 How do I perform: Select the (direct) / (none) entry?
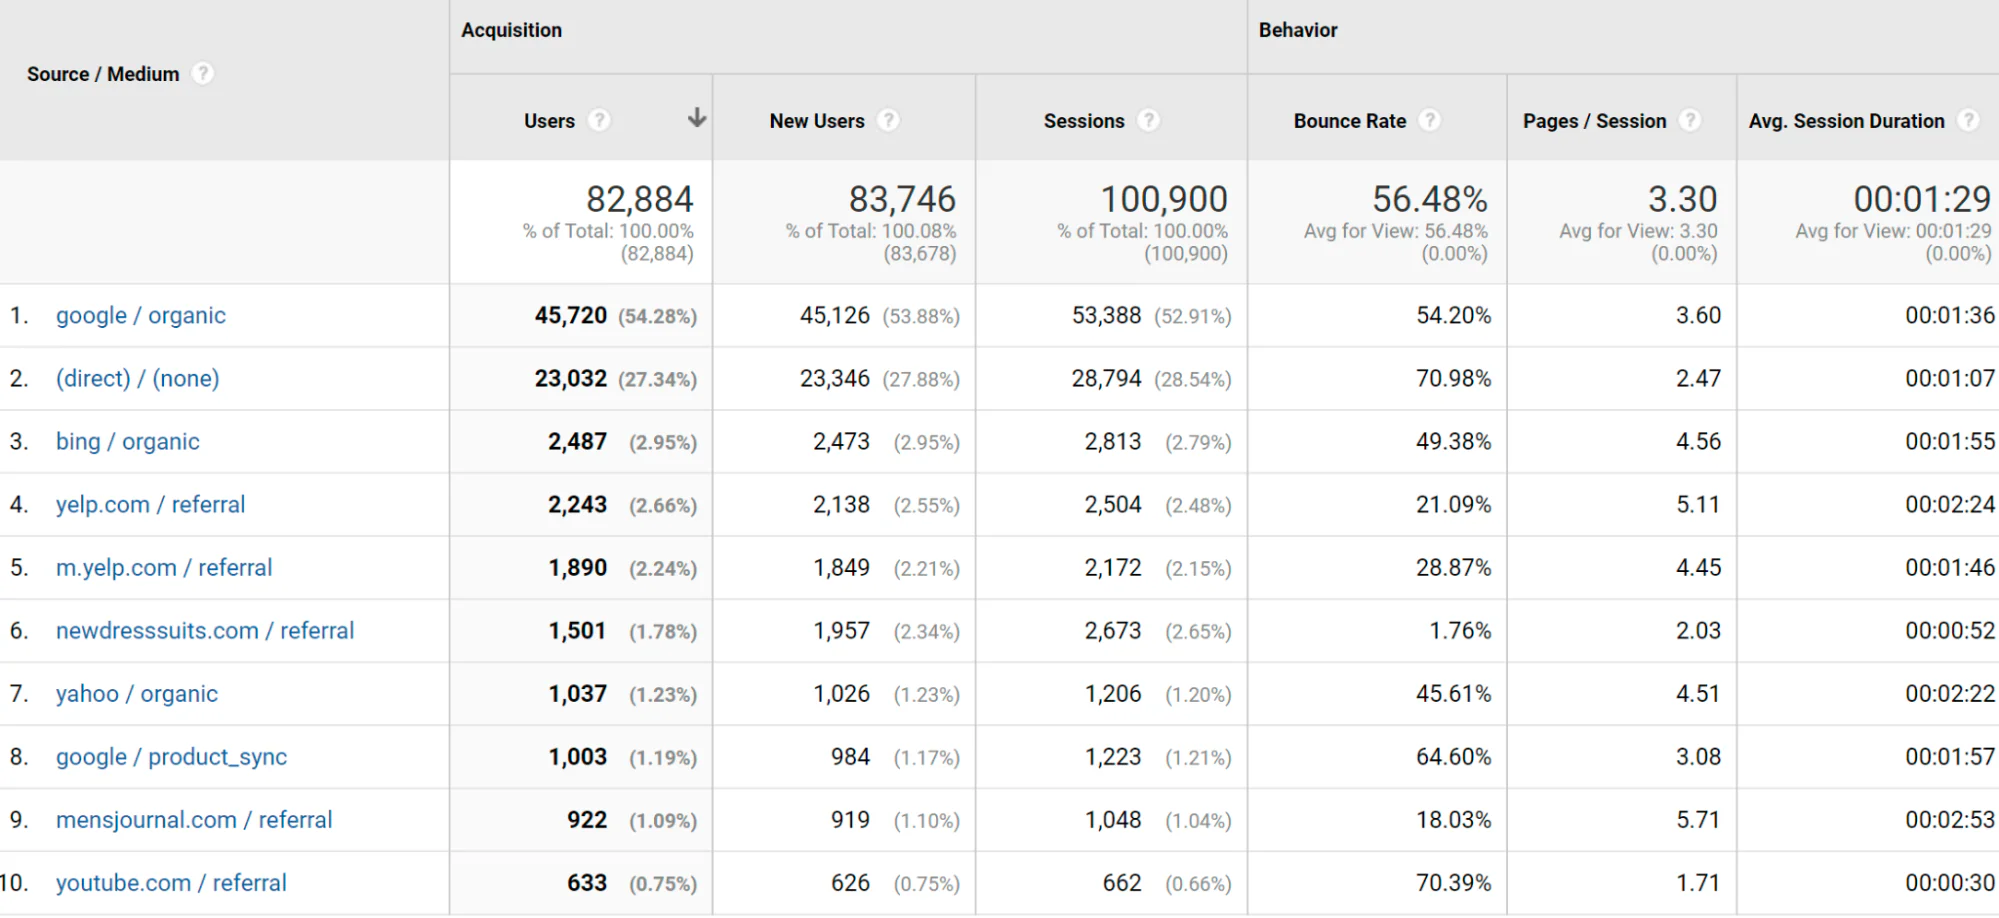(x=137, y=378)
